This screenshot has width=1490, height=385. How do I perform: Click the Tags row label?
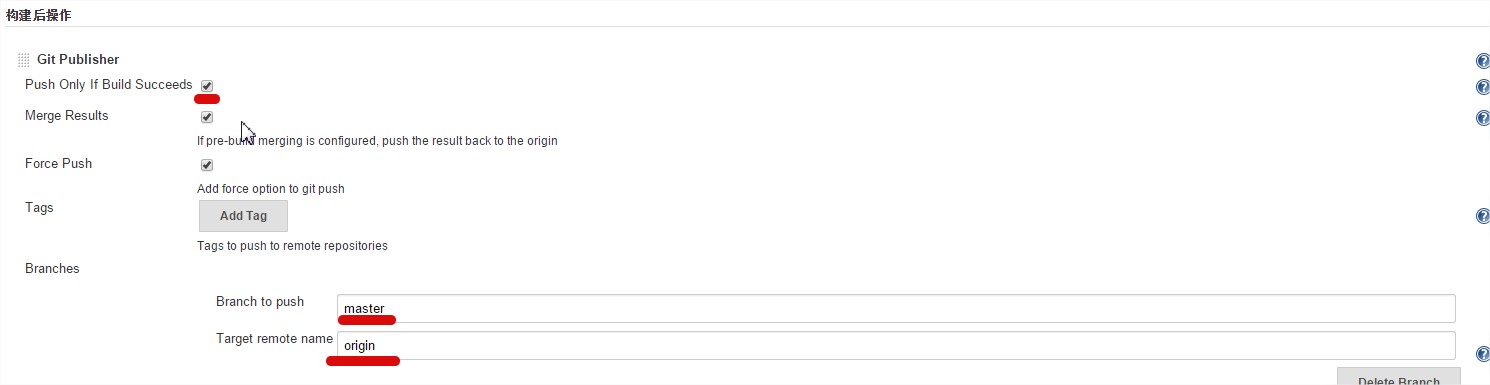pyautogui.click(x=39, y=208)
